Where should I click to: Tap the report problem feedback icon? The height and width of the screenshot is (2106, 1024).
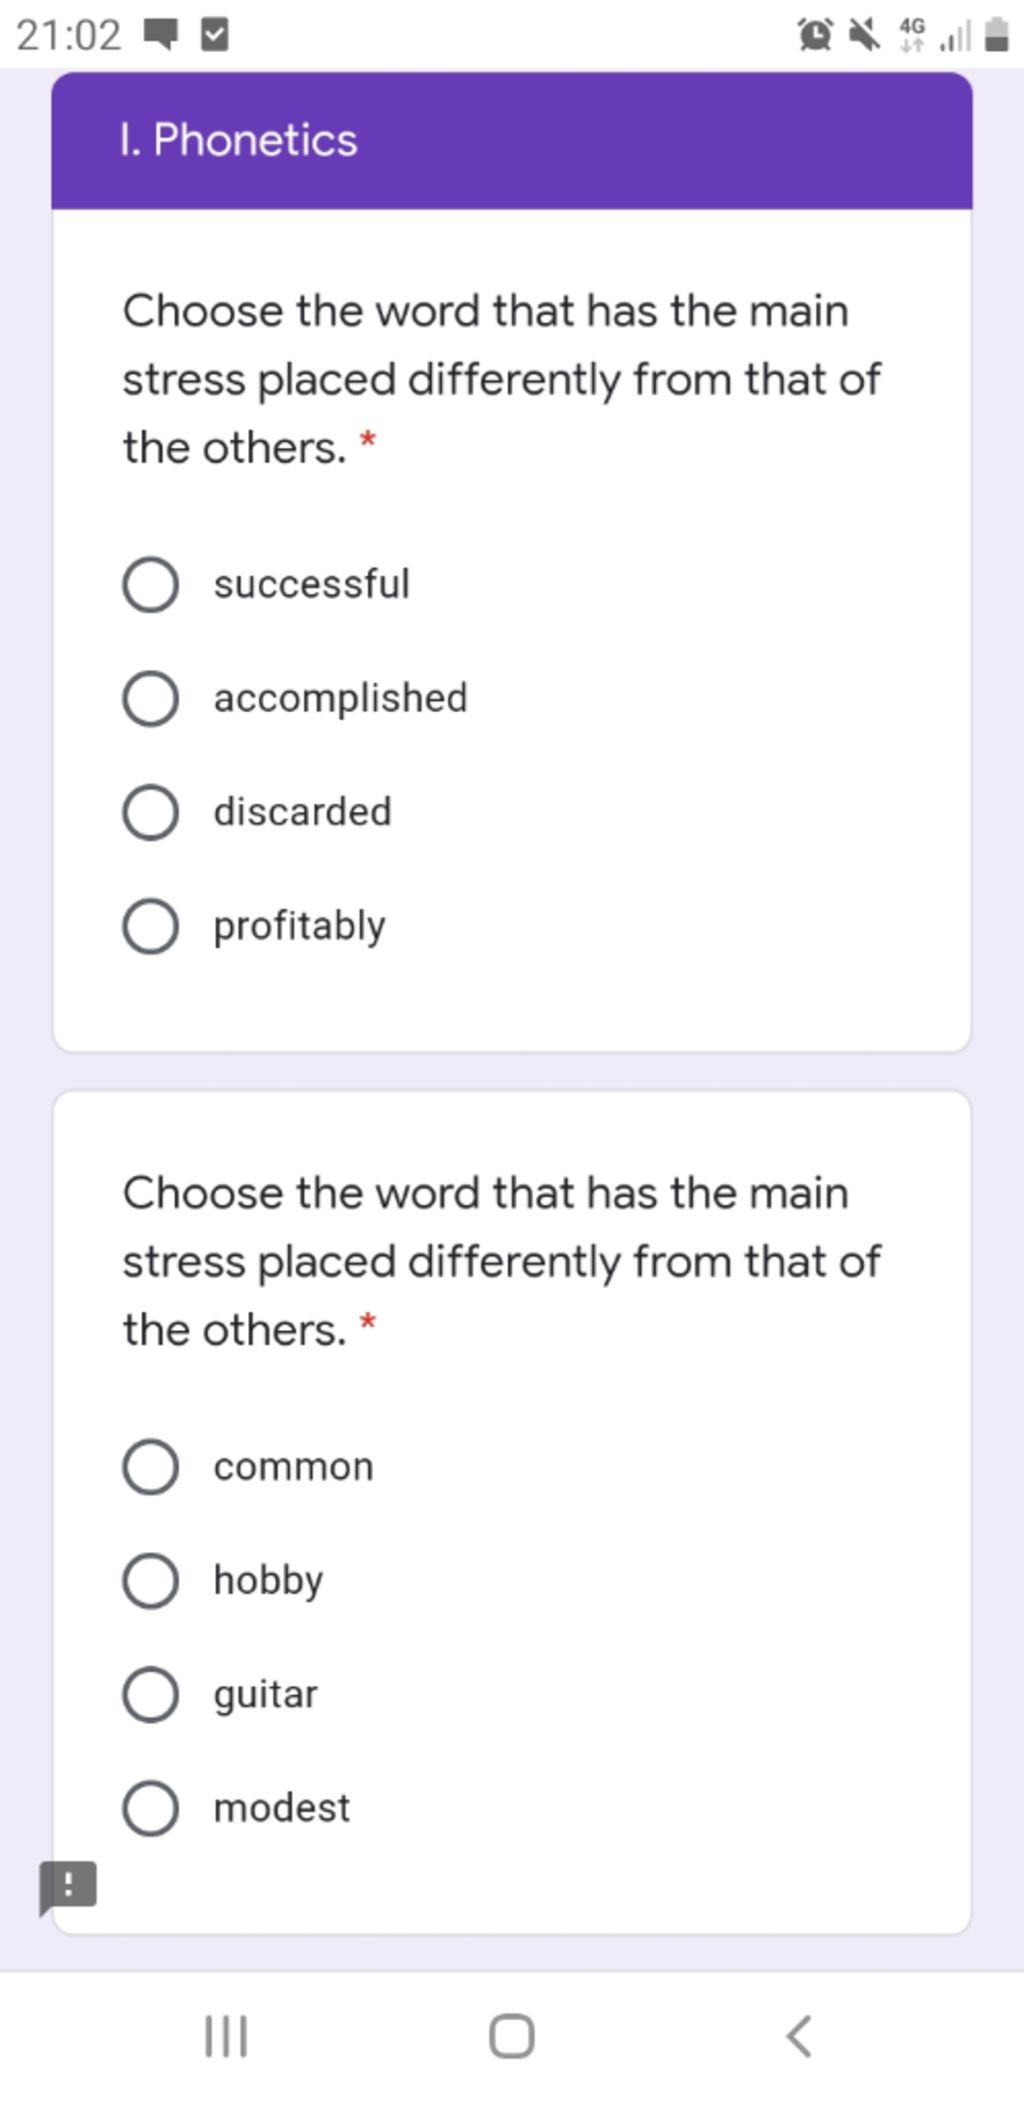pyautogui.click(x=67, y=1887)
